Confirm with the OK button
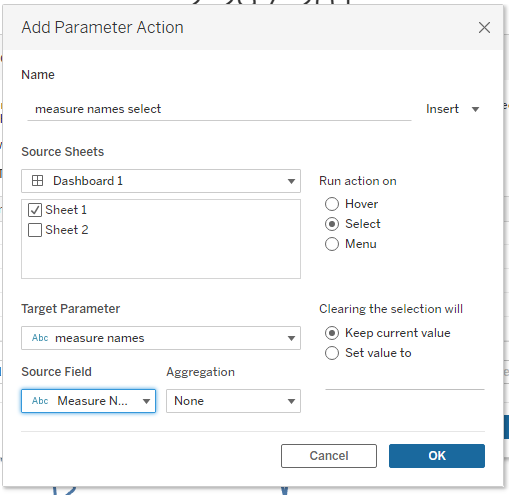Screen dimensions: 509x495 tap(437, 456)
